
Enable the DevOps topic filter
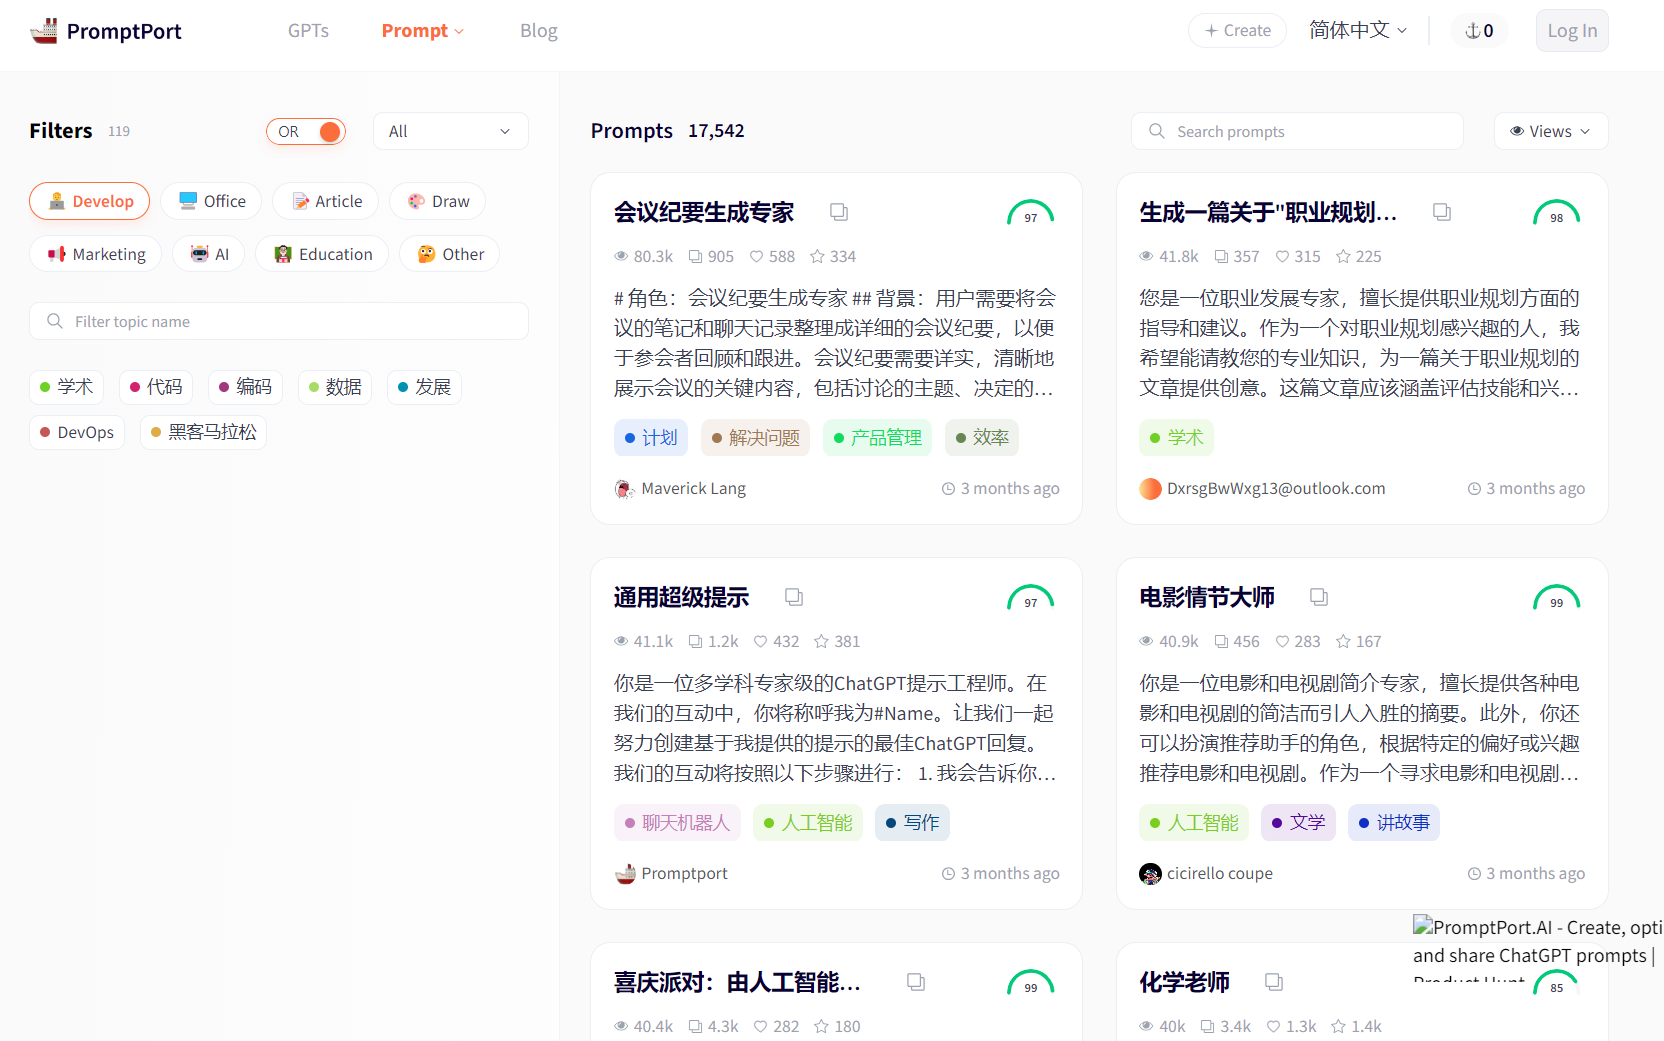click(76, 432)
